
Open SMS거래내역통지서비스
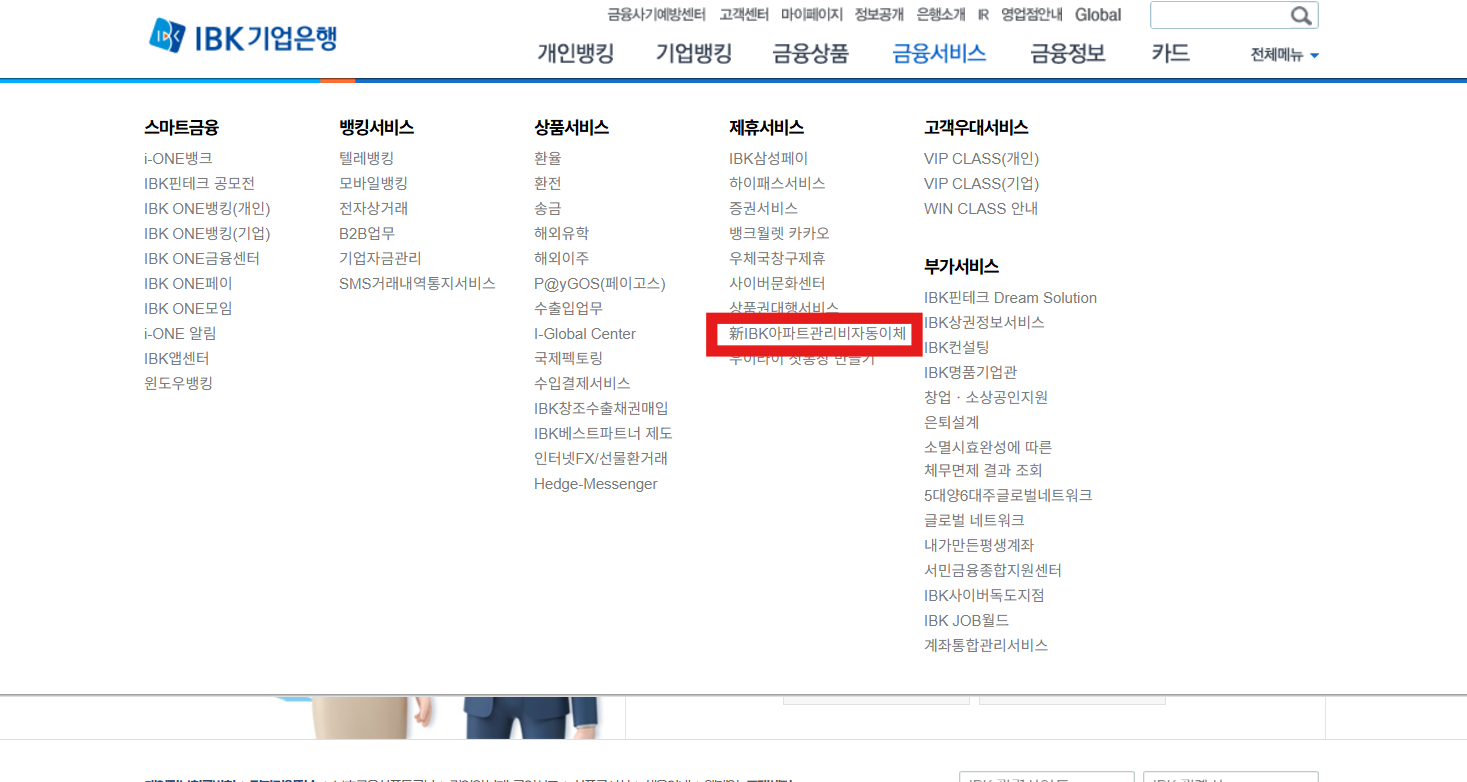click(417, 283)
